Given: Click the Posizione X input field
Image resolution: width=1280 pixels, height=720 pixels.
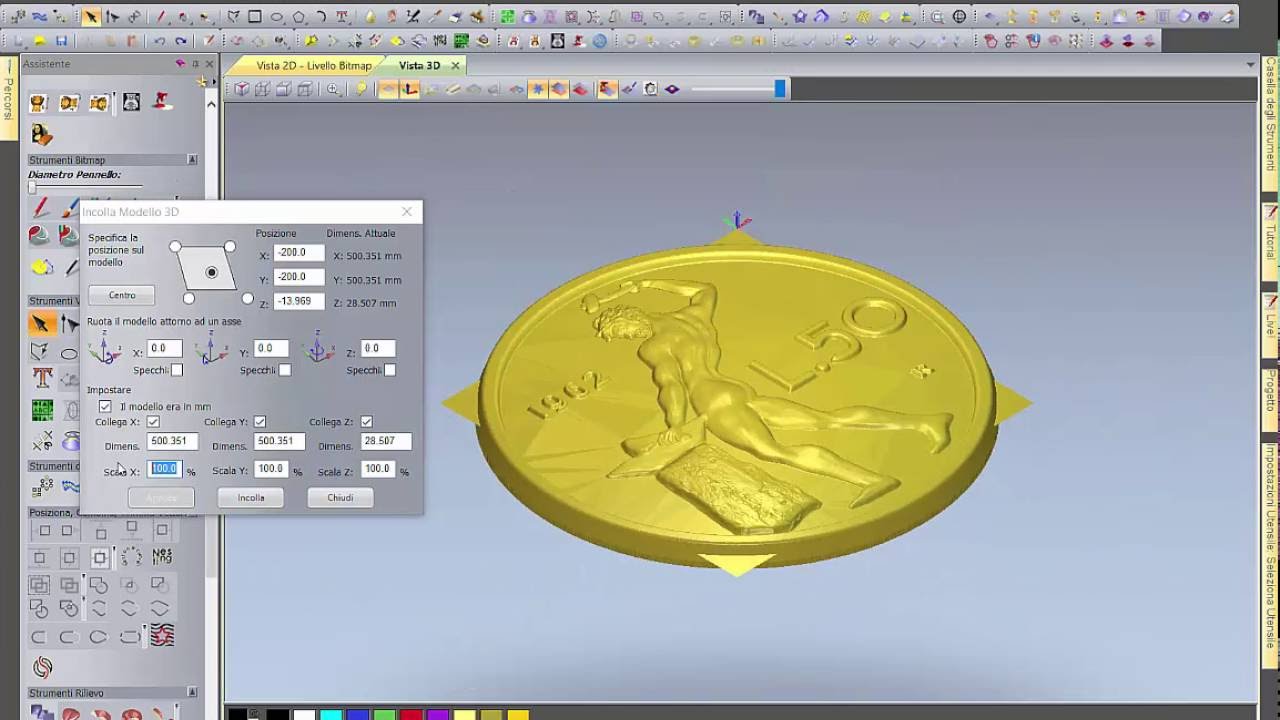Looking at the screenshot, I should coord(298,253).
